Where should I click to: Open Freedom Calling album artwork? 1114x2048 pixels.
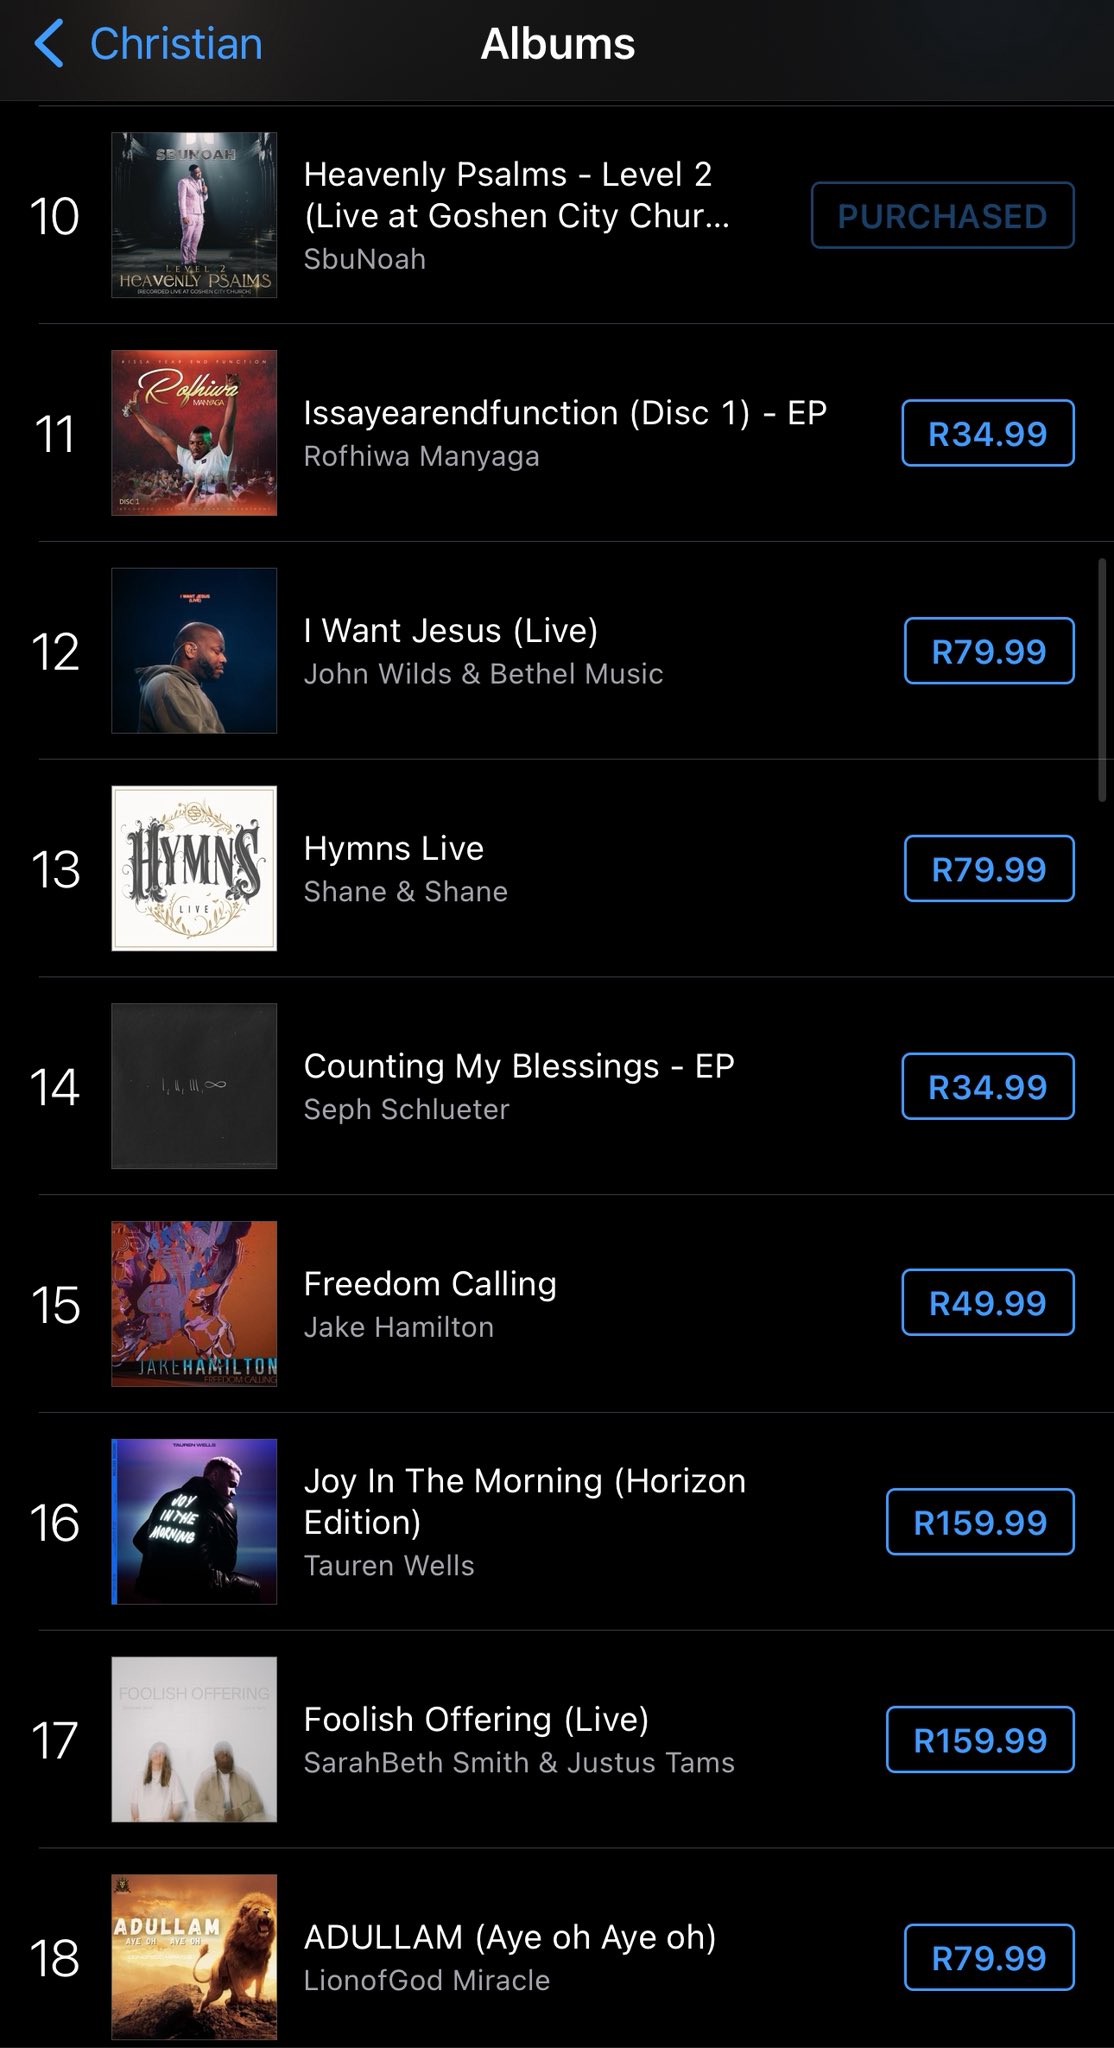tap(194, 1304)
